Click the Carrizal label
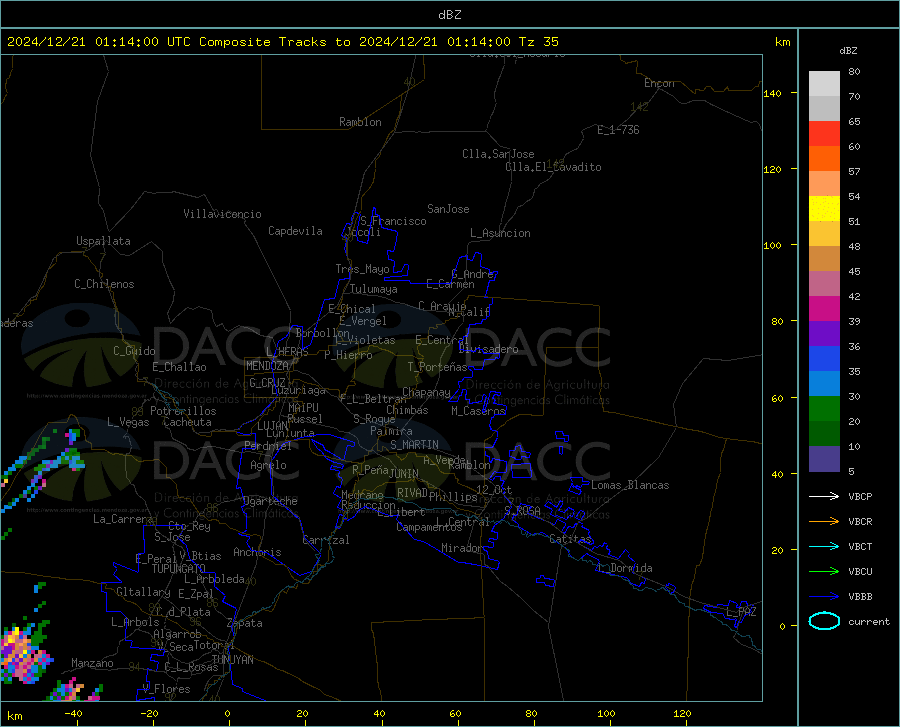Screen dimensions: 900x727 [x=325, y=540]
